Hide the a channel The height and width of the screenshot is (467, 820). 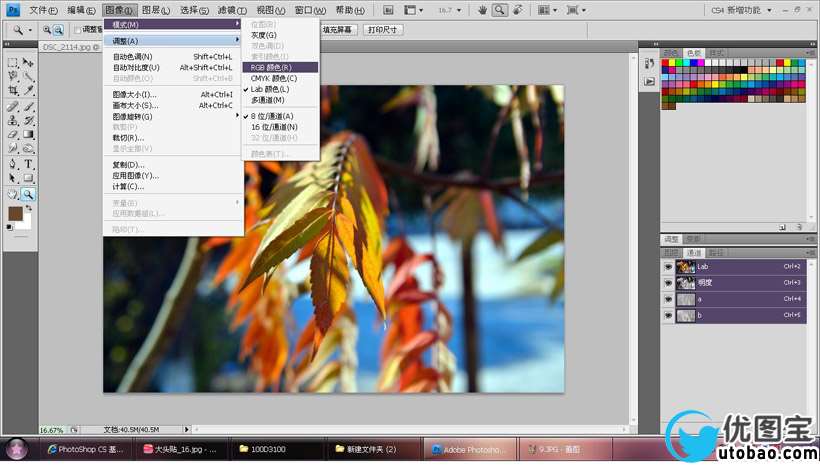(x=668, y=299)
